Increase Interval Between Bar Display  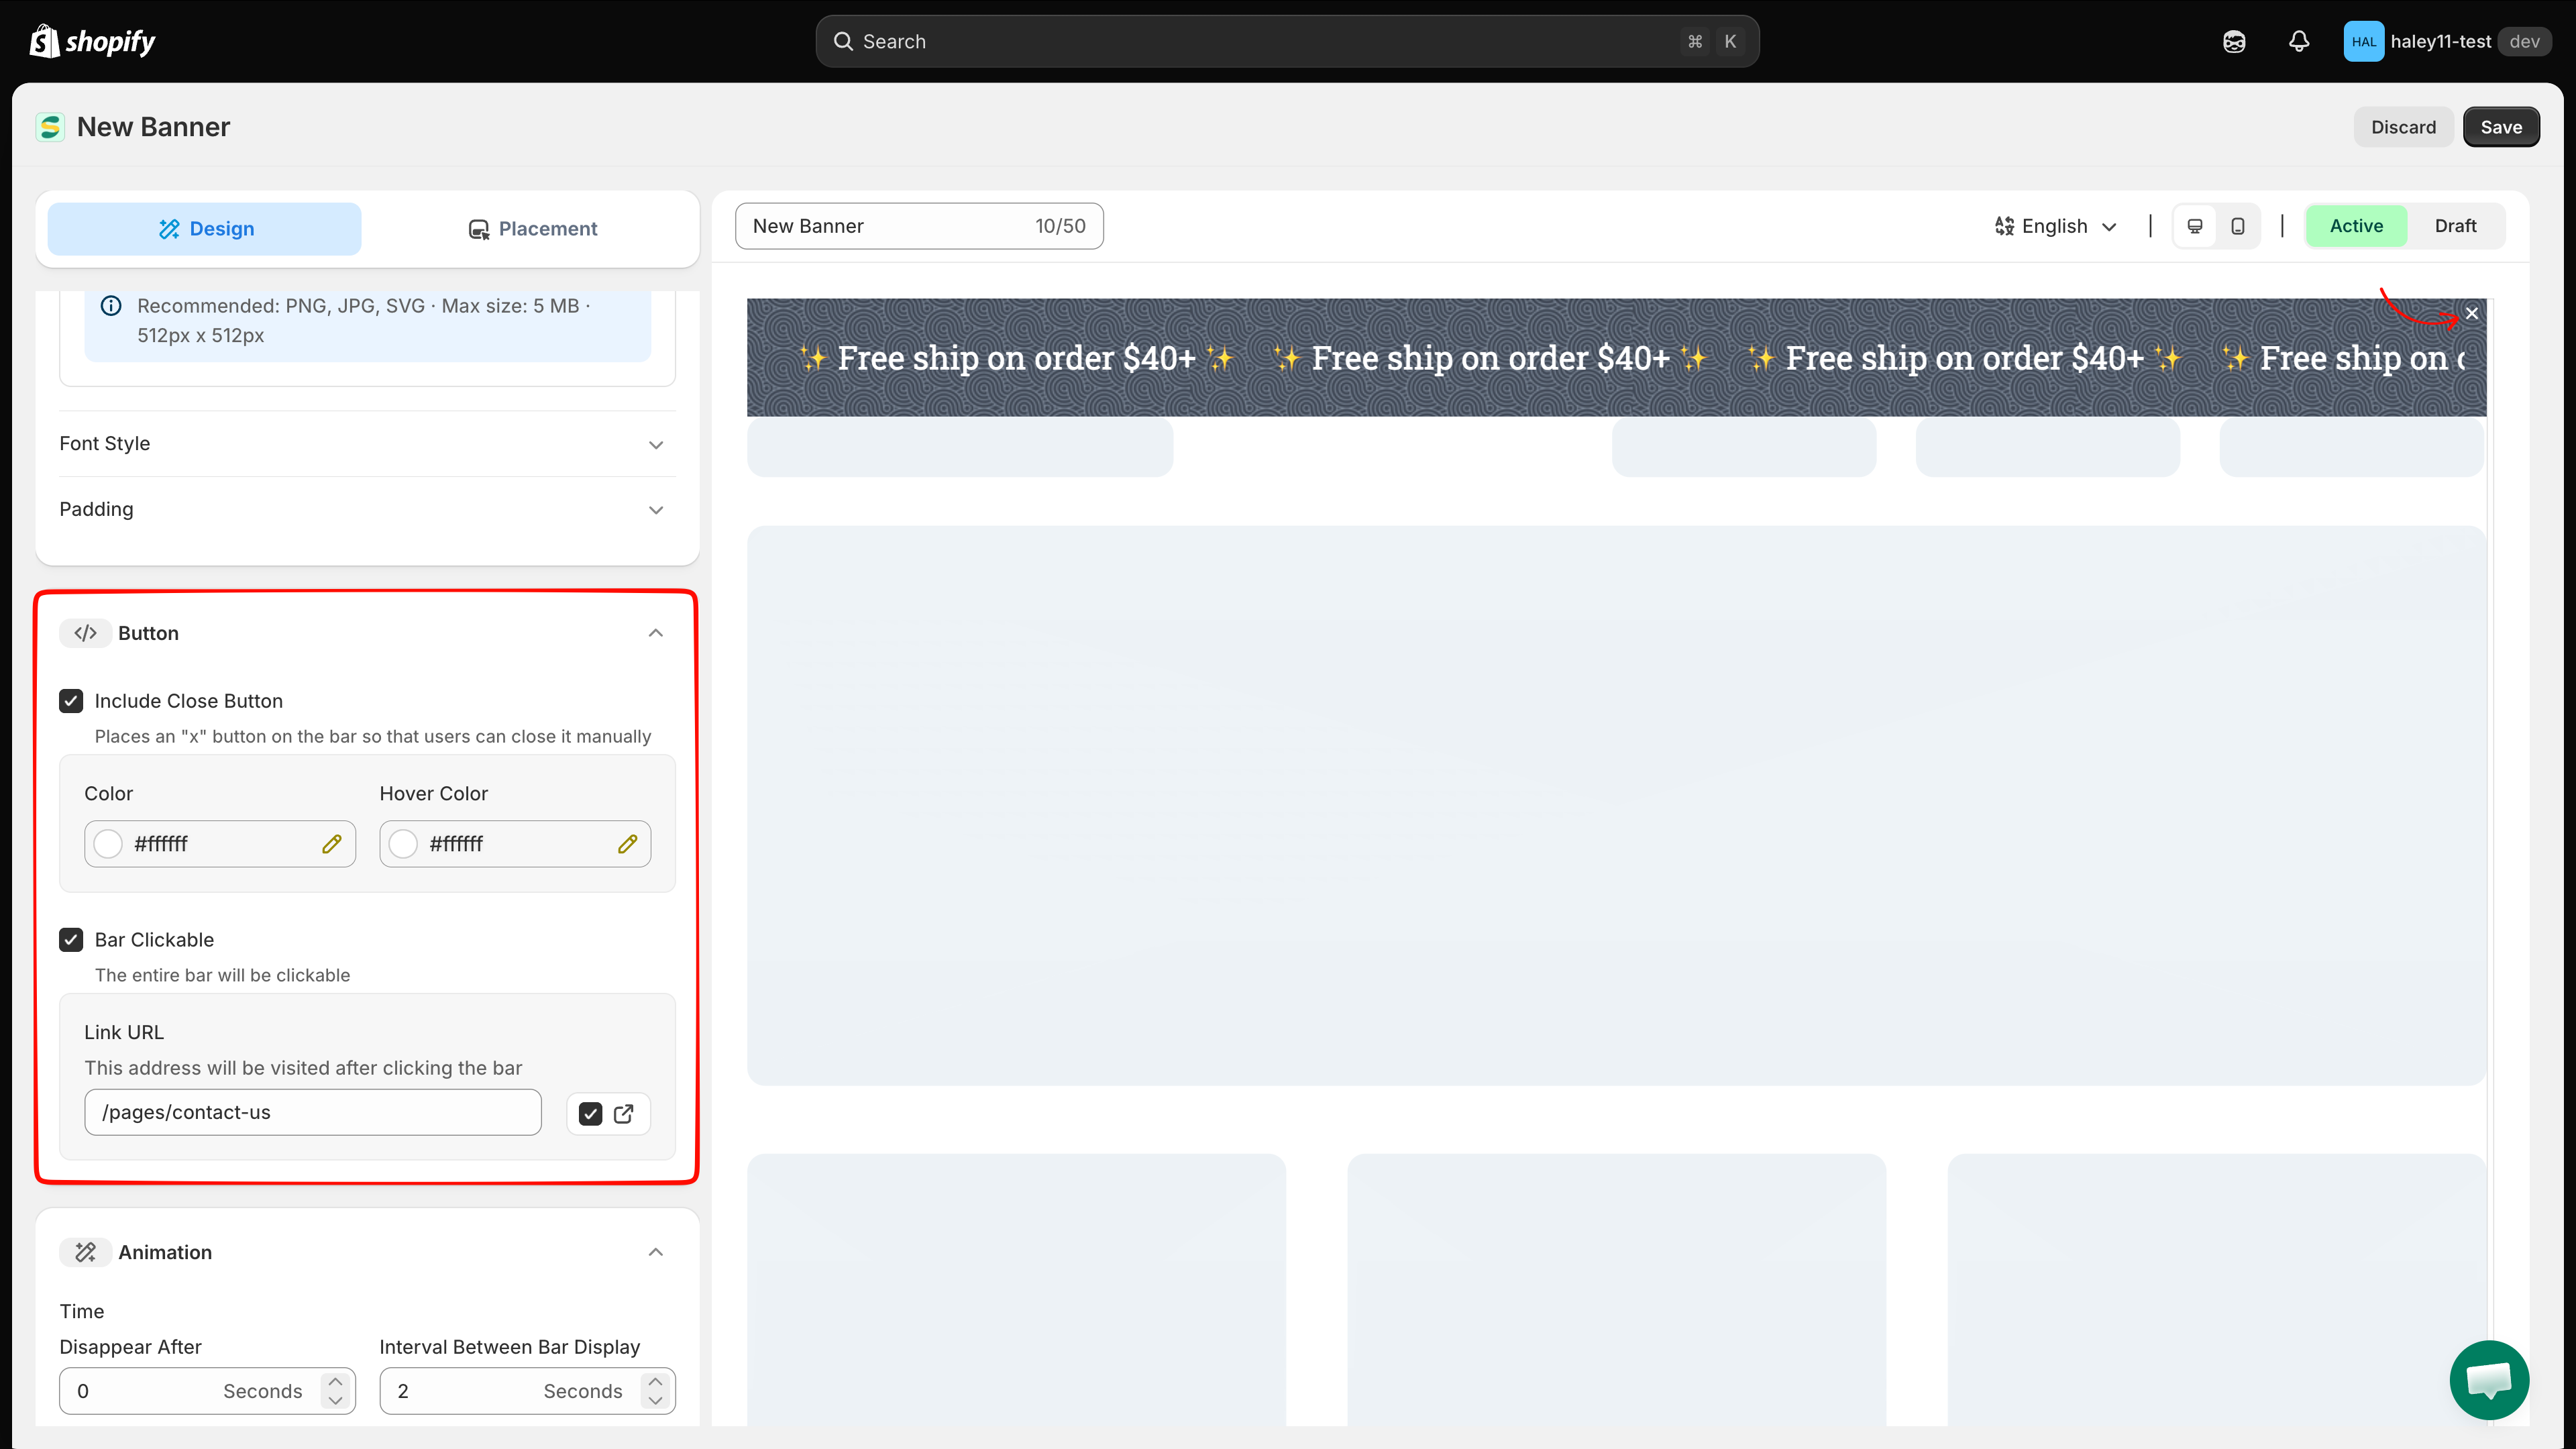tap(655, 1381)
